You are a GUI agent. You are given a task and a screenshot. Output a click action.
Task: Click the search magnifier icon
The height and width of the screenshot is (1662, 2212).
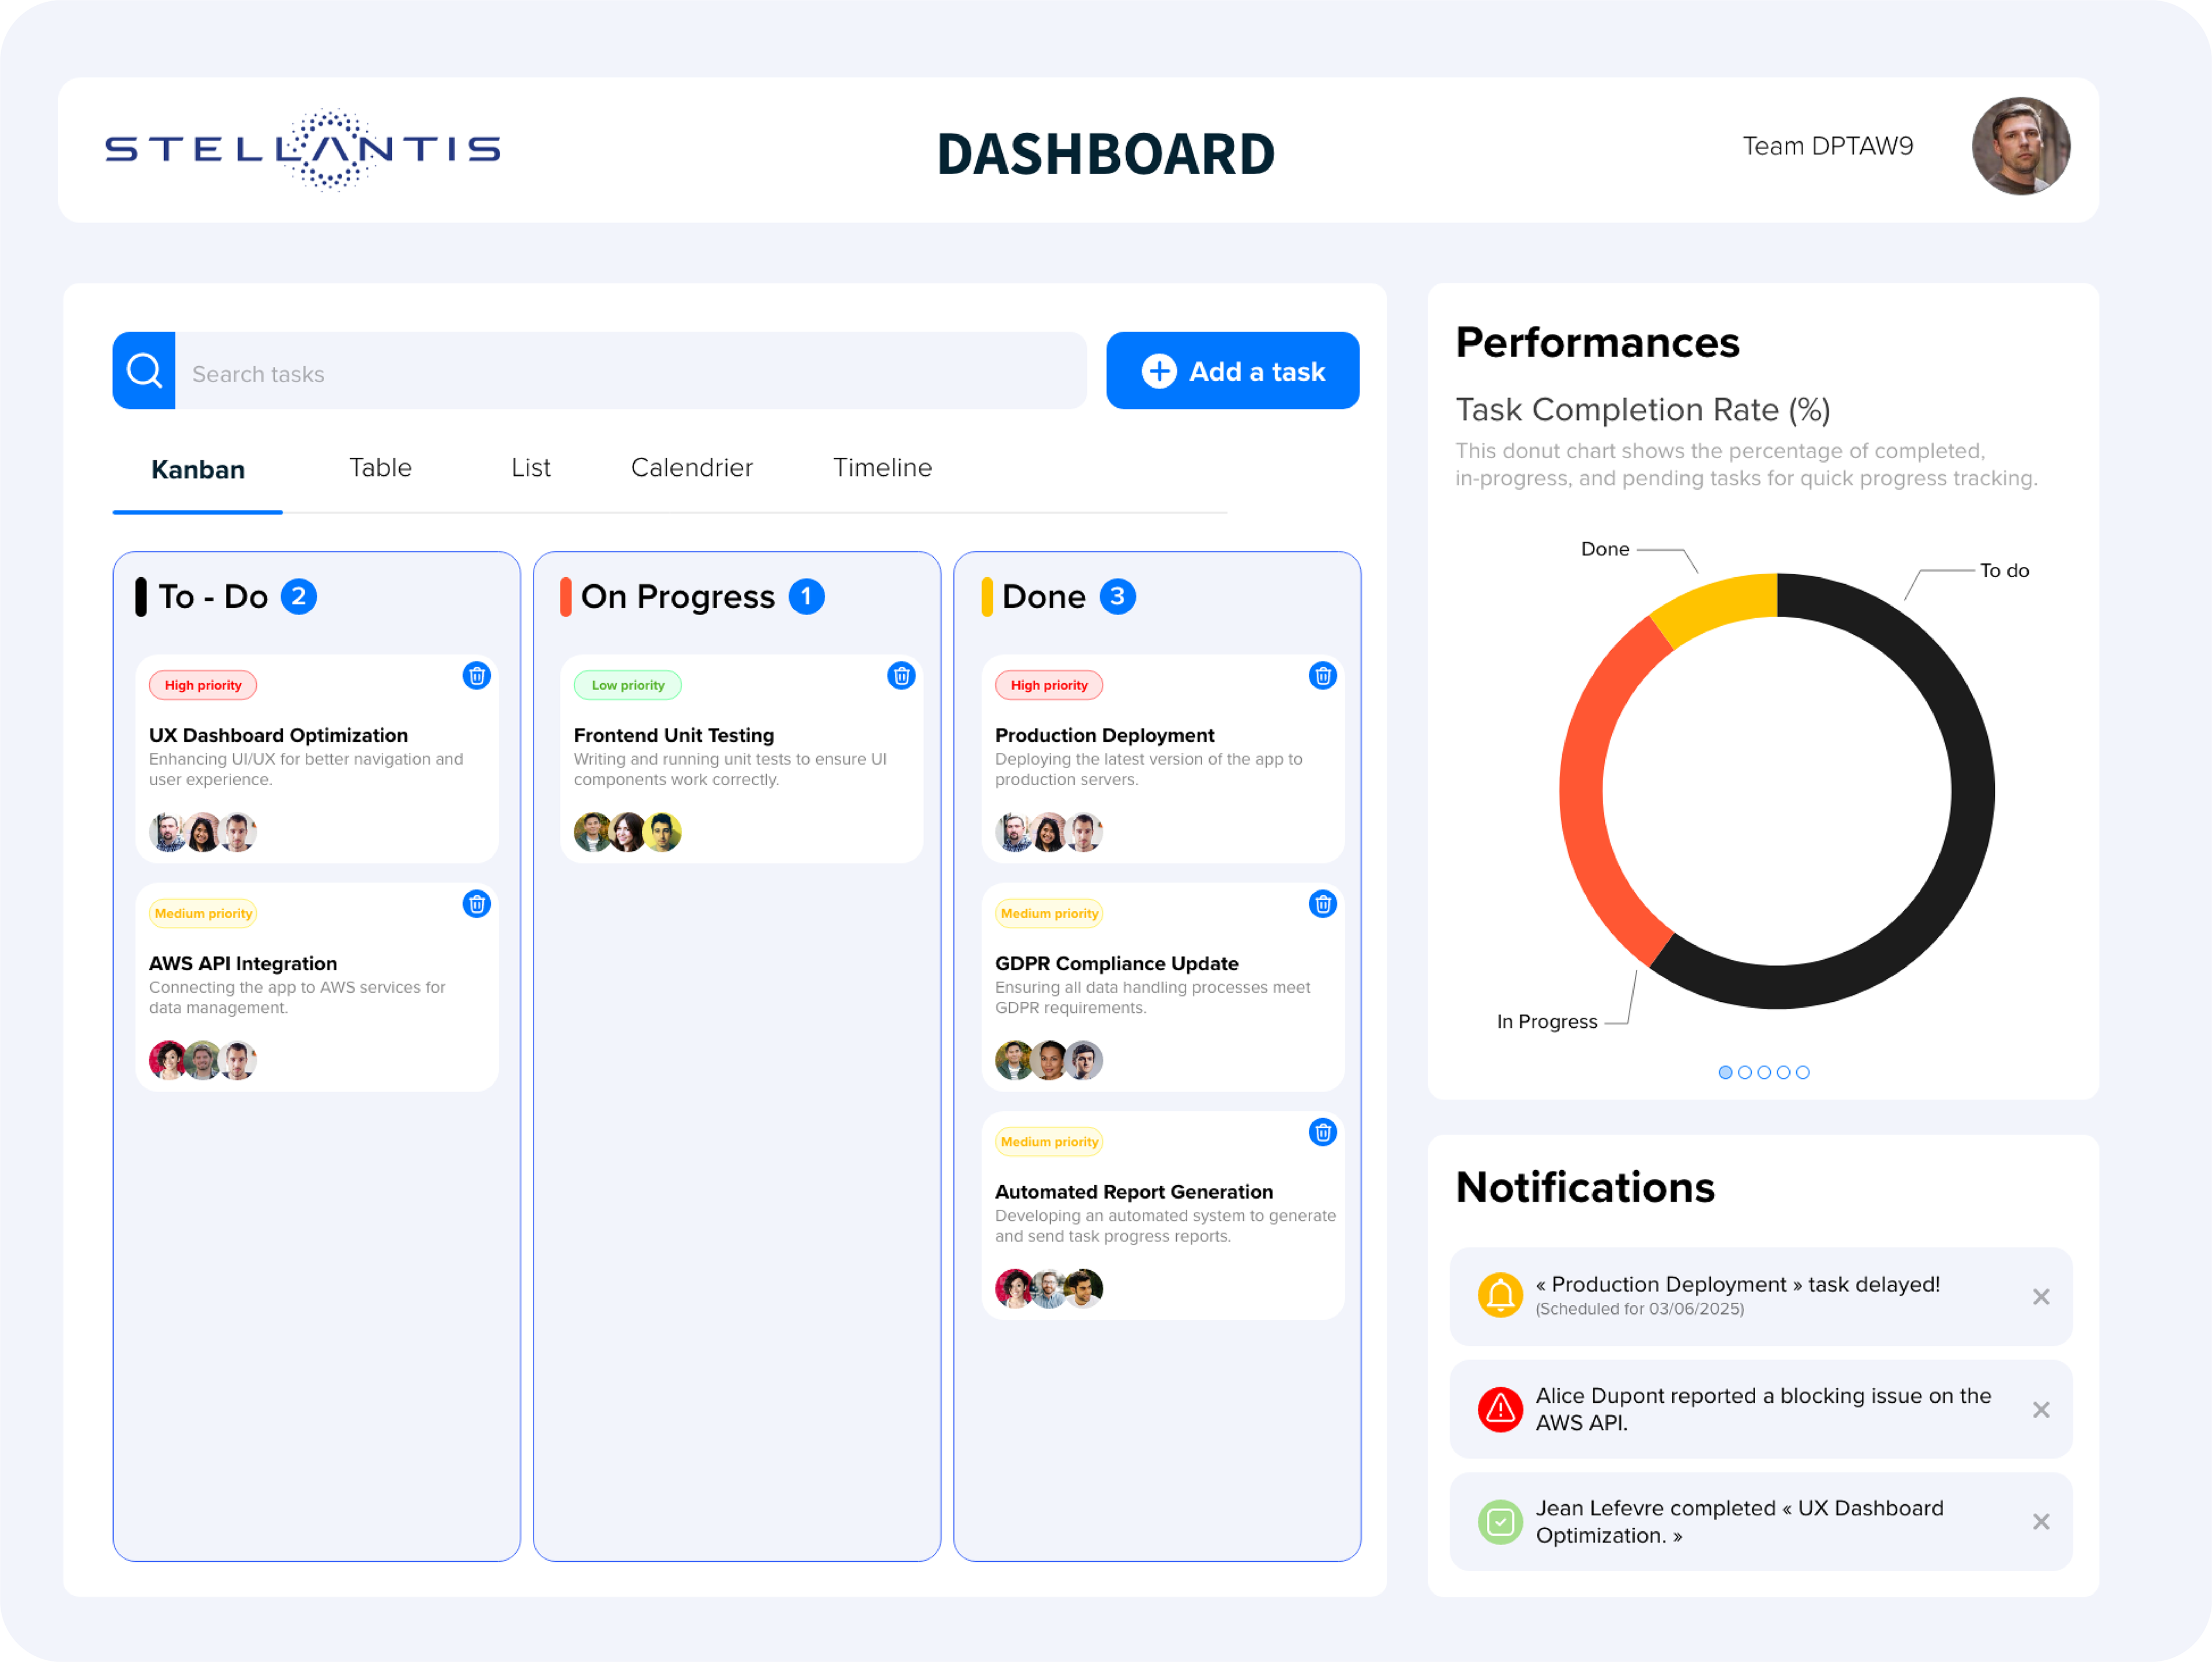tap(144, 371)
